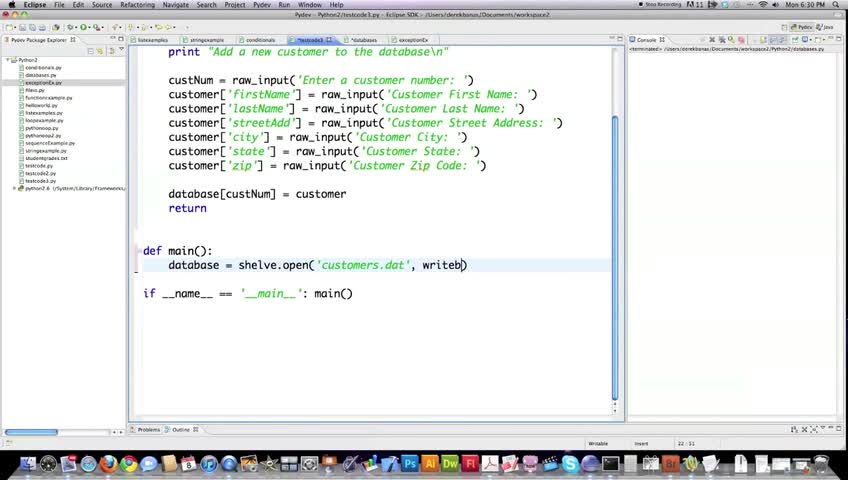Screen dimensions: 848x480
Task: Click Remove Launch X icon in Console
Action: (x=712, y=39)
